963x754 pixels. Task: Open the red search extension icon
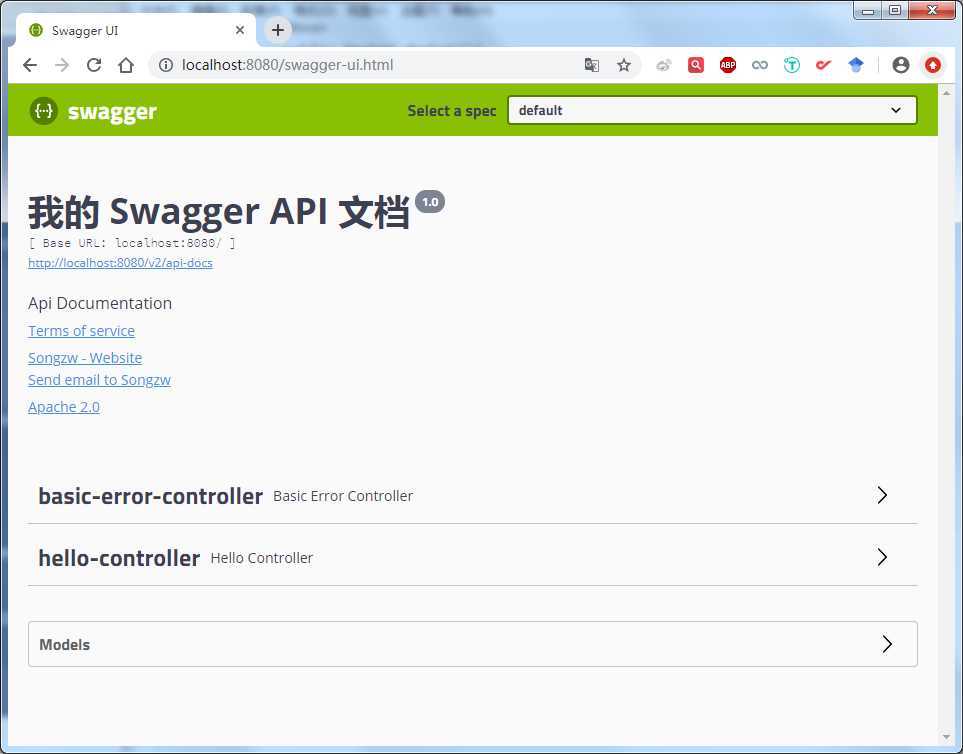696,65
